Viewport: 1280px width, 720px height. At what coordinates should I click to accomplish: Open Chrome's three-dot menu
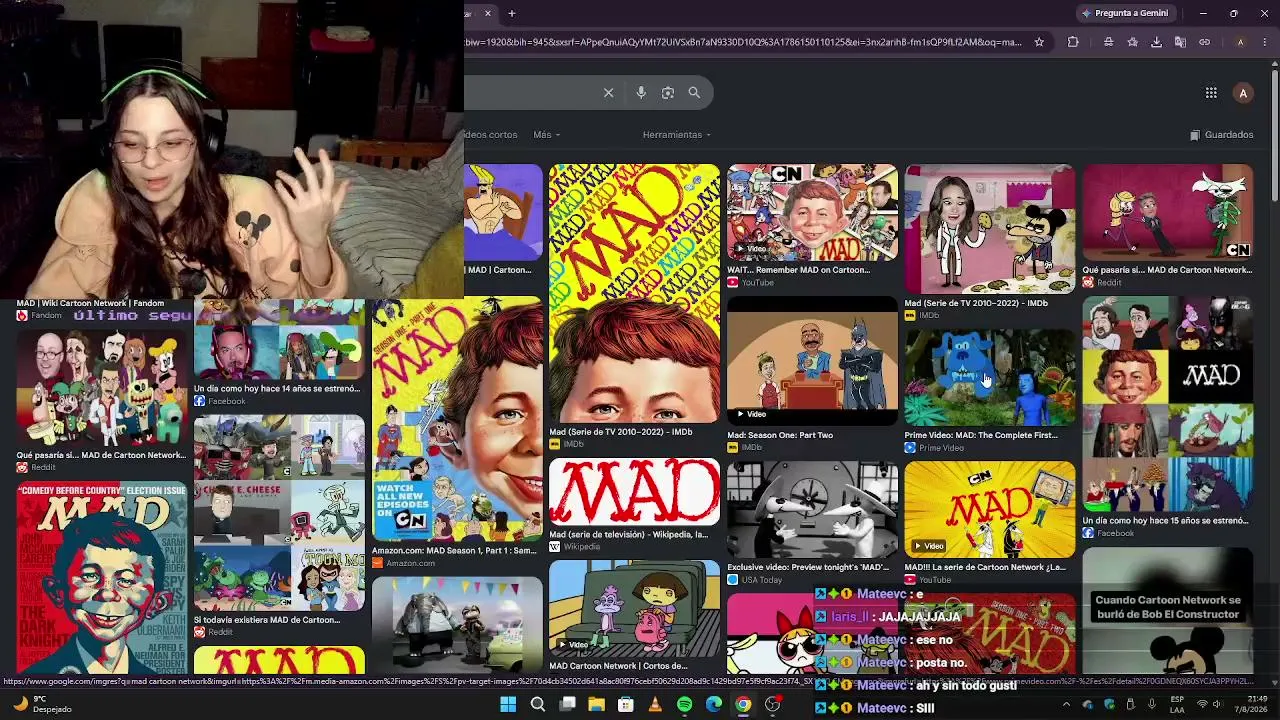coord(1265,42)
